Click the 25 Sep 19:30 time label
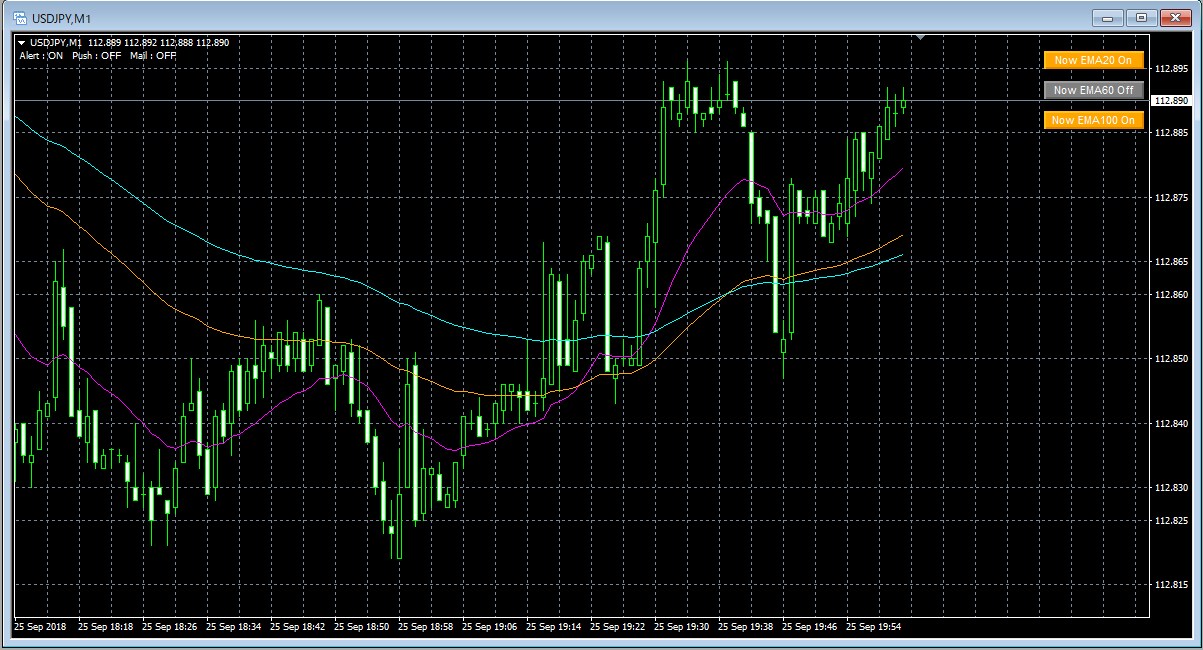Screen dimensions: 1203x650 (682, 627)
